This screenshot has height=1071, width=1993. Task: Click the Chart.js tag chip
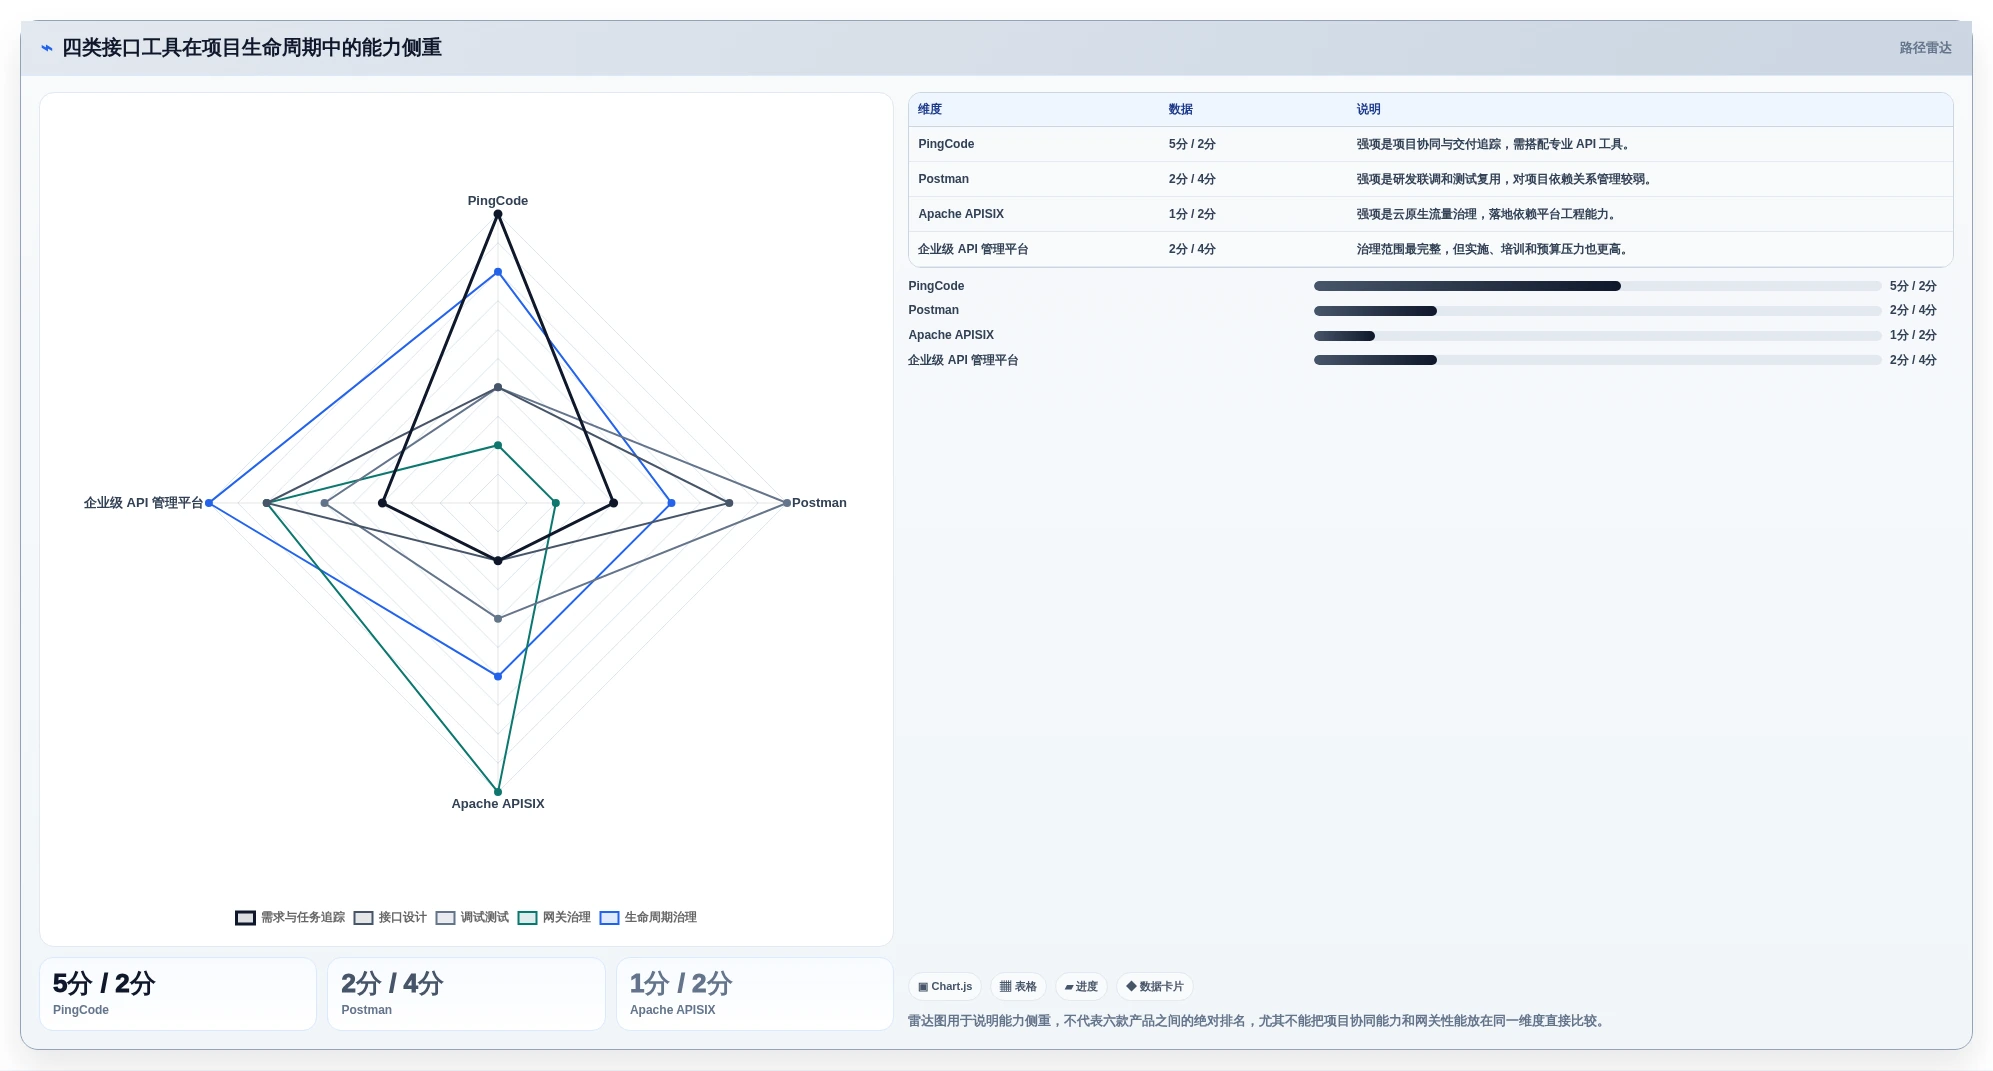945,987
